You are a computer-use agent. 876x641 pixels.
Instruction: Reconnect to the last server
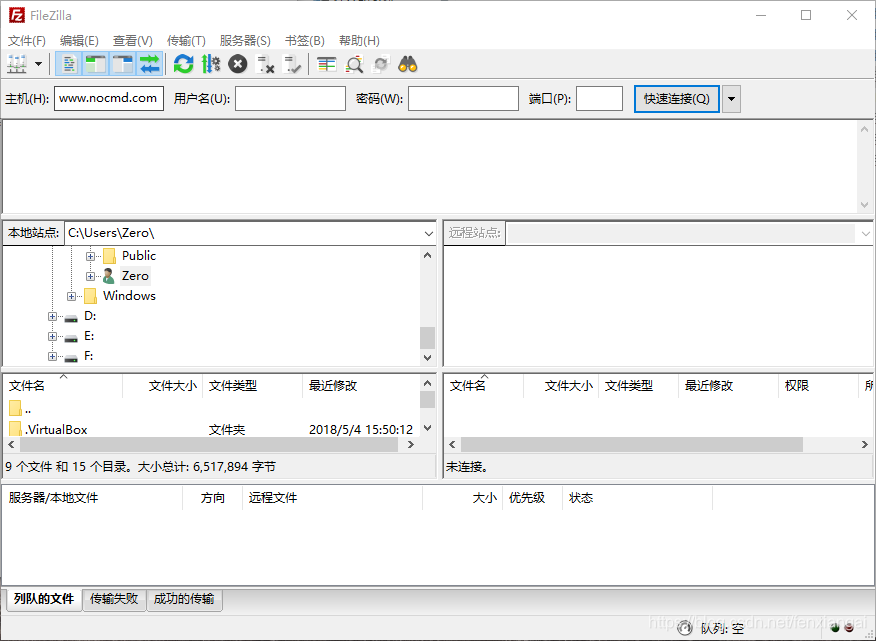coord(292,64)
